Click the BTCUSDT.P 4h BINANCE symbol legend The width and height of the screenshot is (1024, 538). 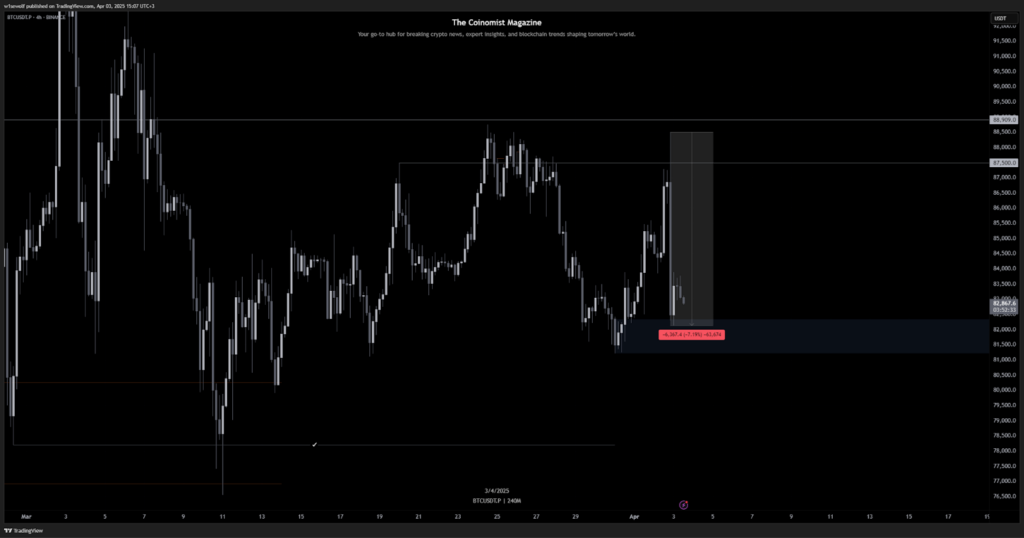36,17
